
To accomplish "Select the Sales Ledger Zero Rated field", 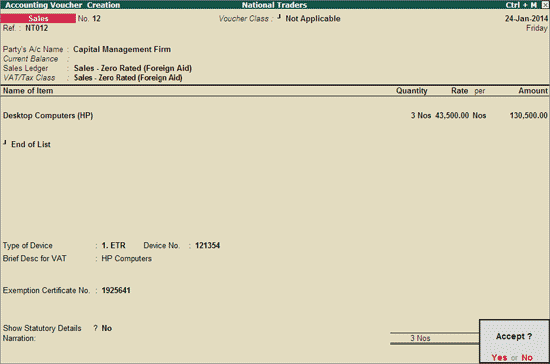I will point(133,68).
